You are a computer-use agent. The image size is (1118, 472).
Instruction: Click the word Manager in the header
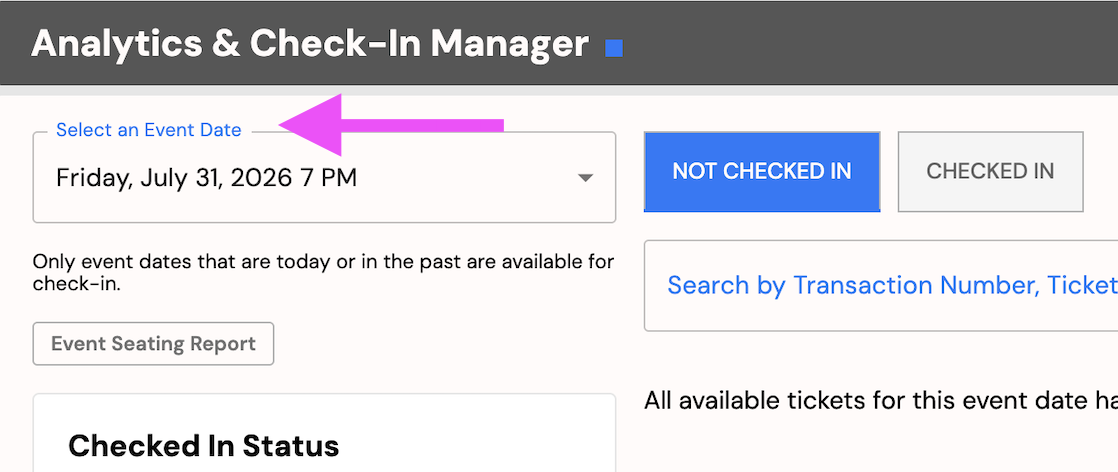(510, 44)
